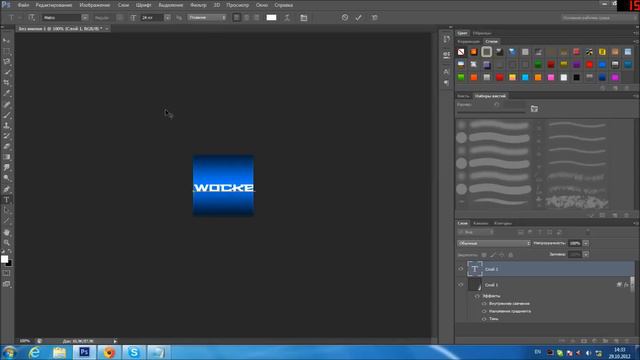Image resolution: width=640 pixels, height=360 pixels.
Task: Apply the default no-style swatch
Action: [461, 52]
